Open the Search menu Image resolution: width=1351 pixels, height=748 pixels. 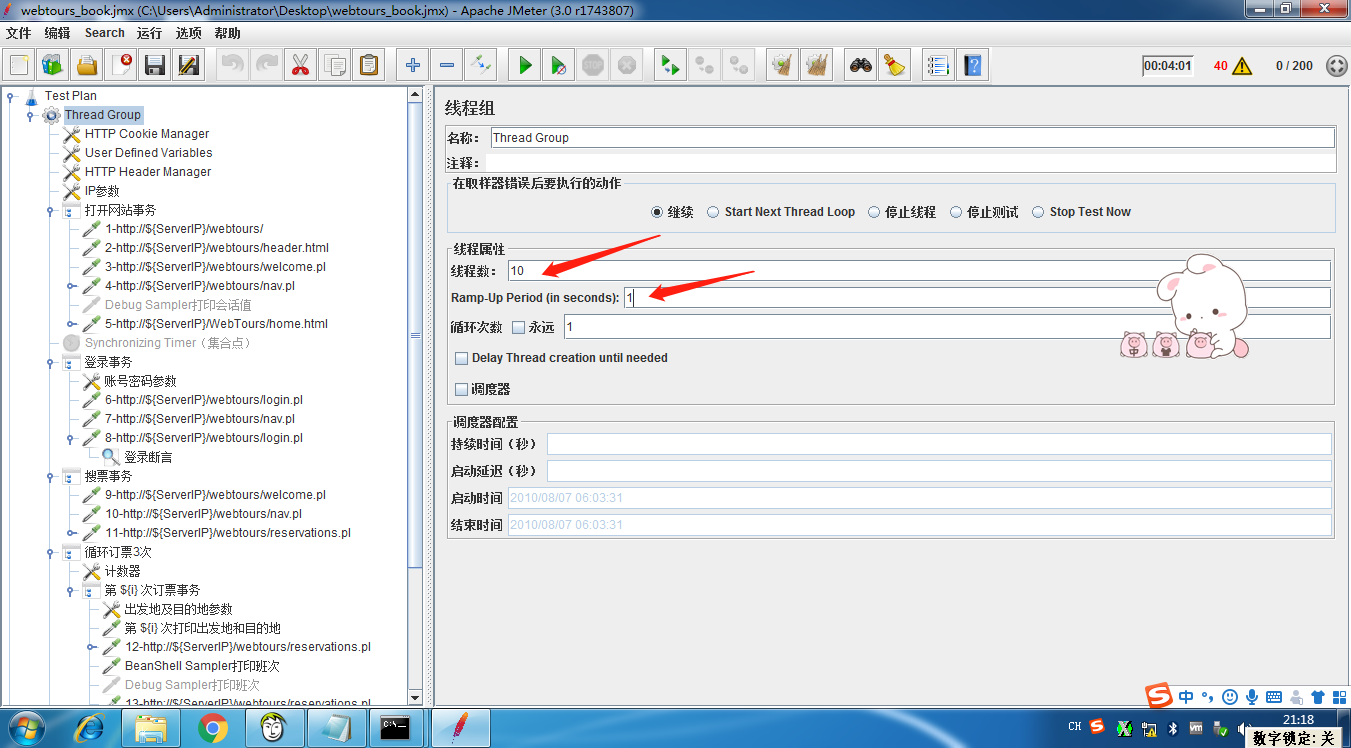coord(104,33)
